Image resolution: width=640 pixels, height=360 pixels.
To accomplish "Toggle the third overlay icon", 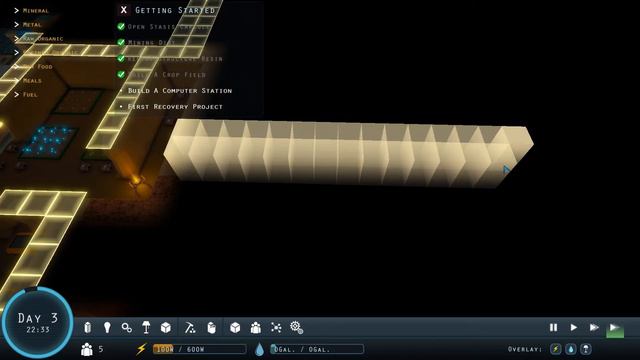I will pos(586,349).
